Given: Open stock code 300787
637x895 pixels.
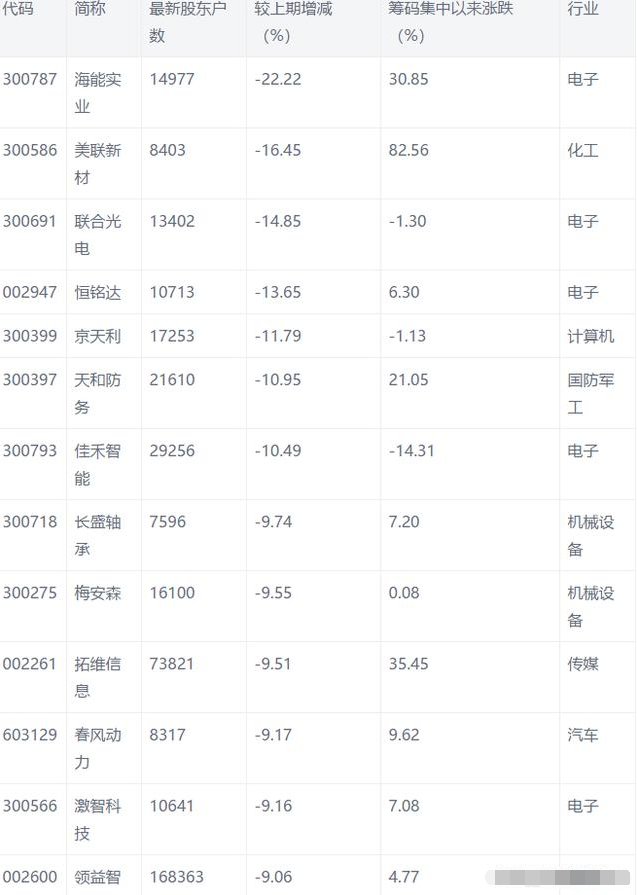Looking at the screenshot, I should [31, 79].
